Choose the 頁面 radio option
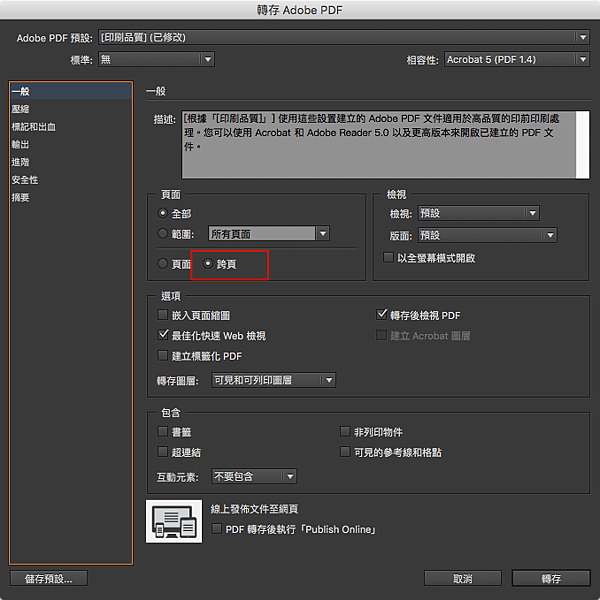Viewport: 600px width, 600px height. 163,263
